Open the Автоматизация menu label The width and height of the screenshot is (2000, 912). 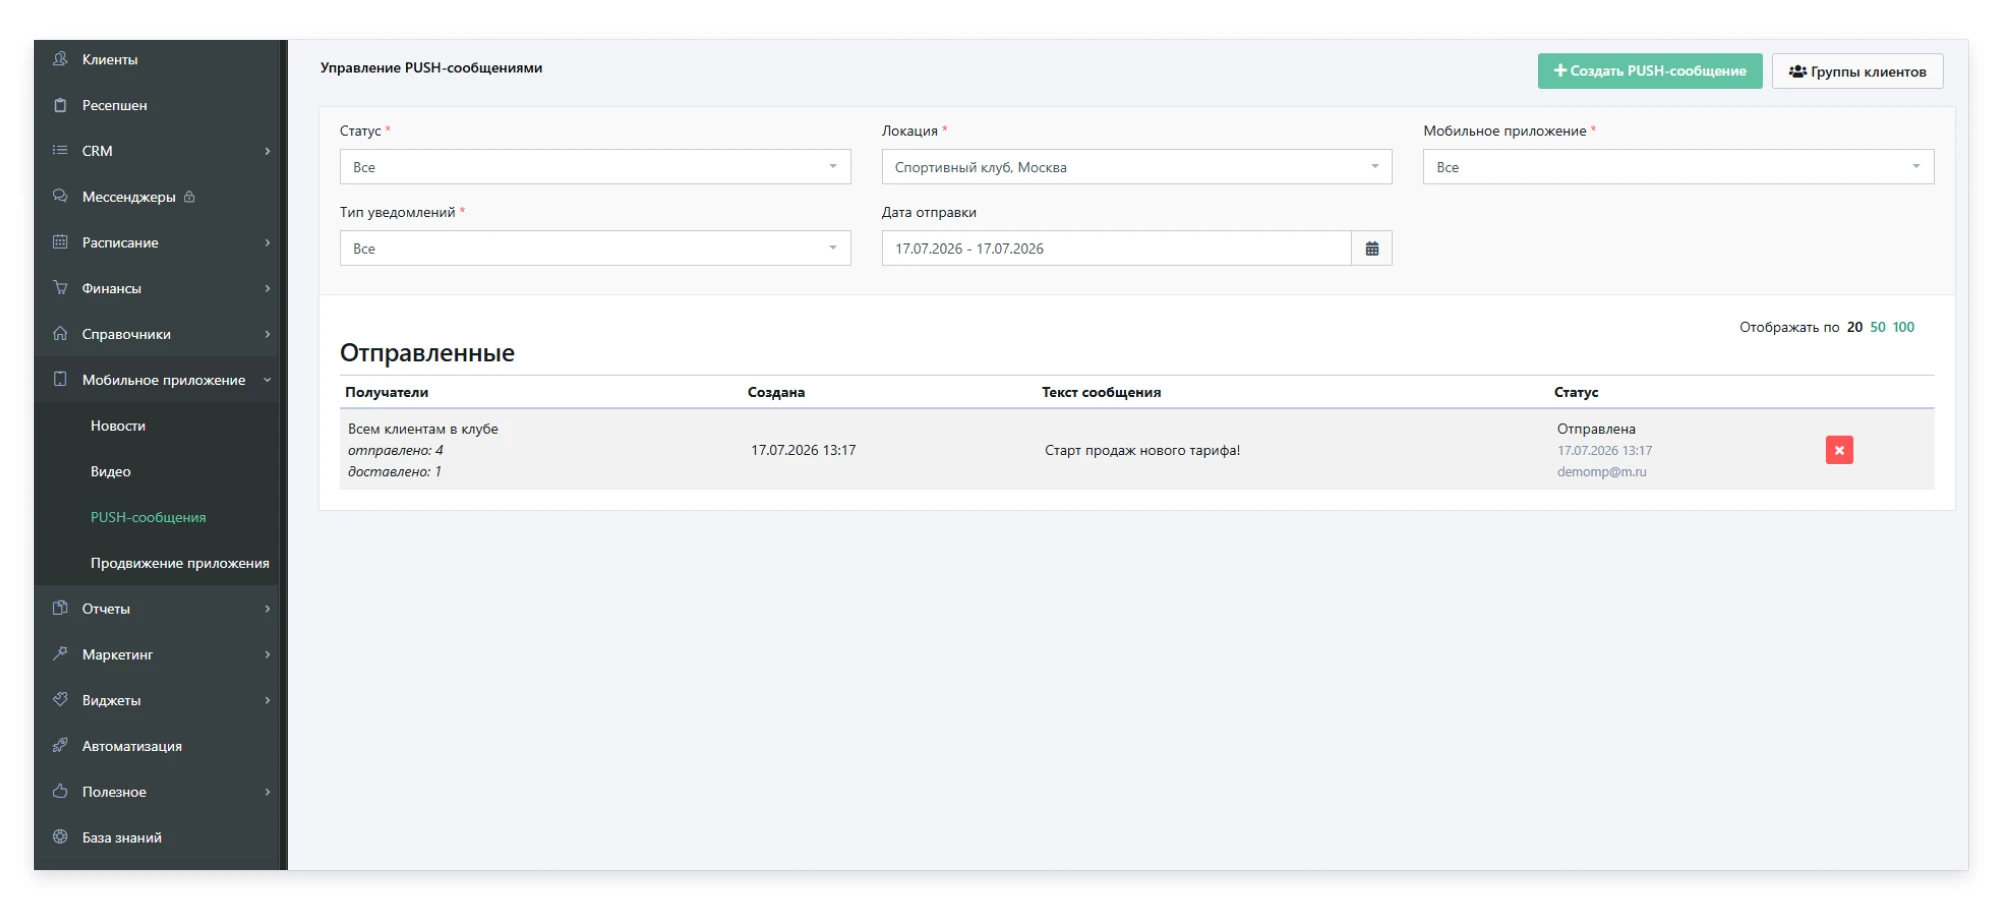click(x=132, y=746)
